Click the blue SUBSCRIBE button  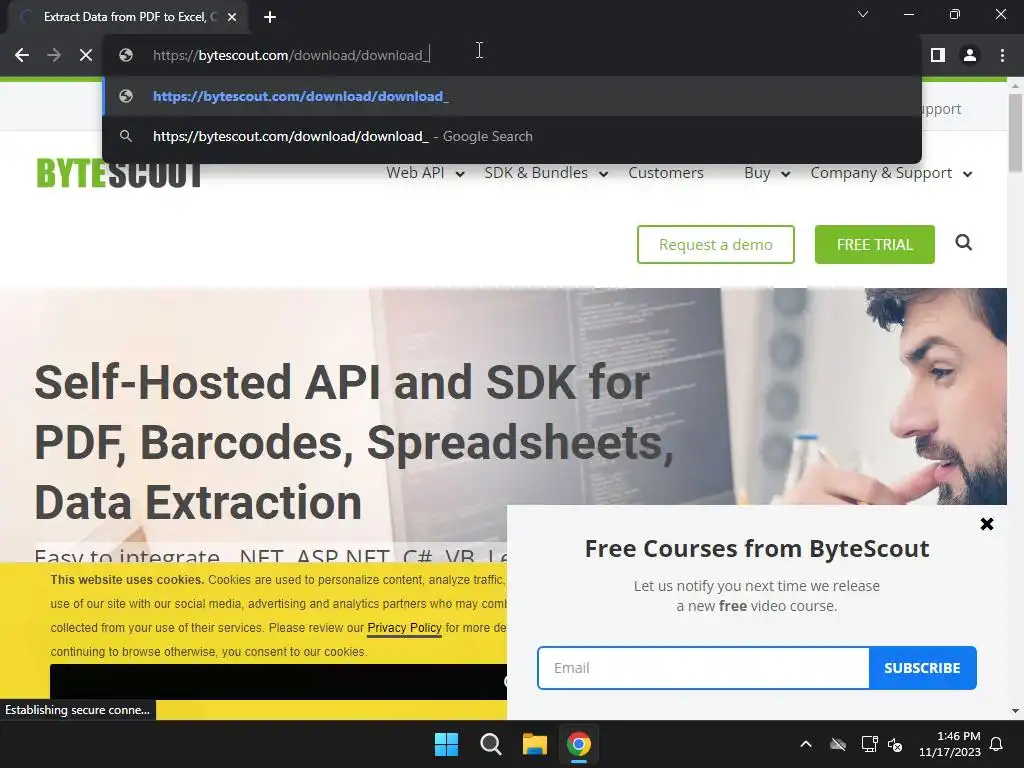click(922, 668)
